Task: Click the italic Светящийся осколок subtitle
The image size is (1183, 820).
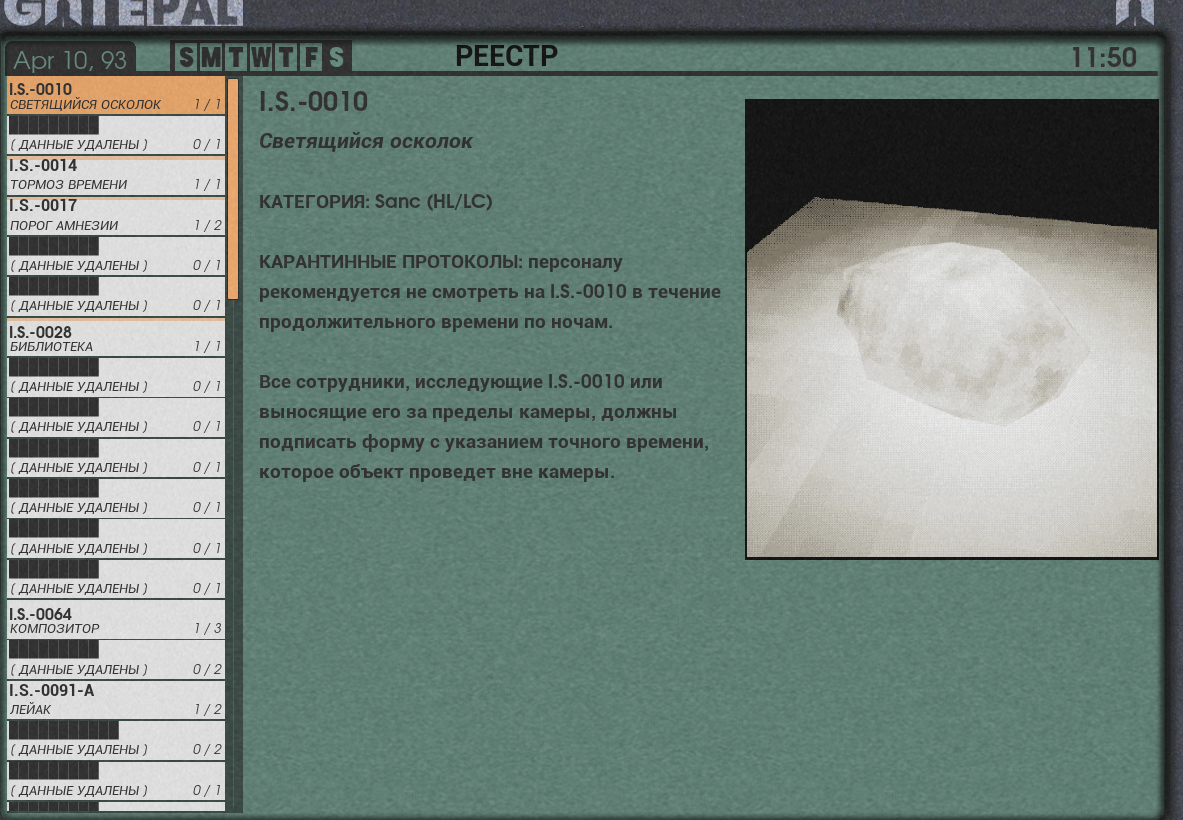Action: coord(366,141)
